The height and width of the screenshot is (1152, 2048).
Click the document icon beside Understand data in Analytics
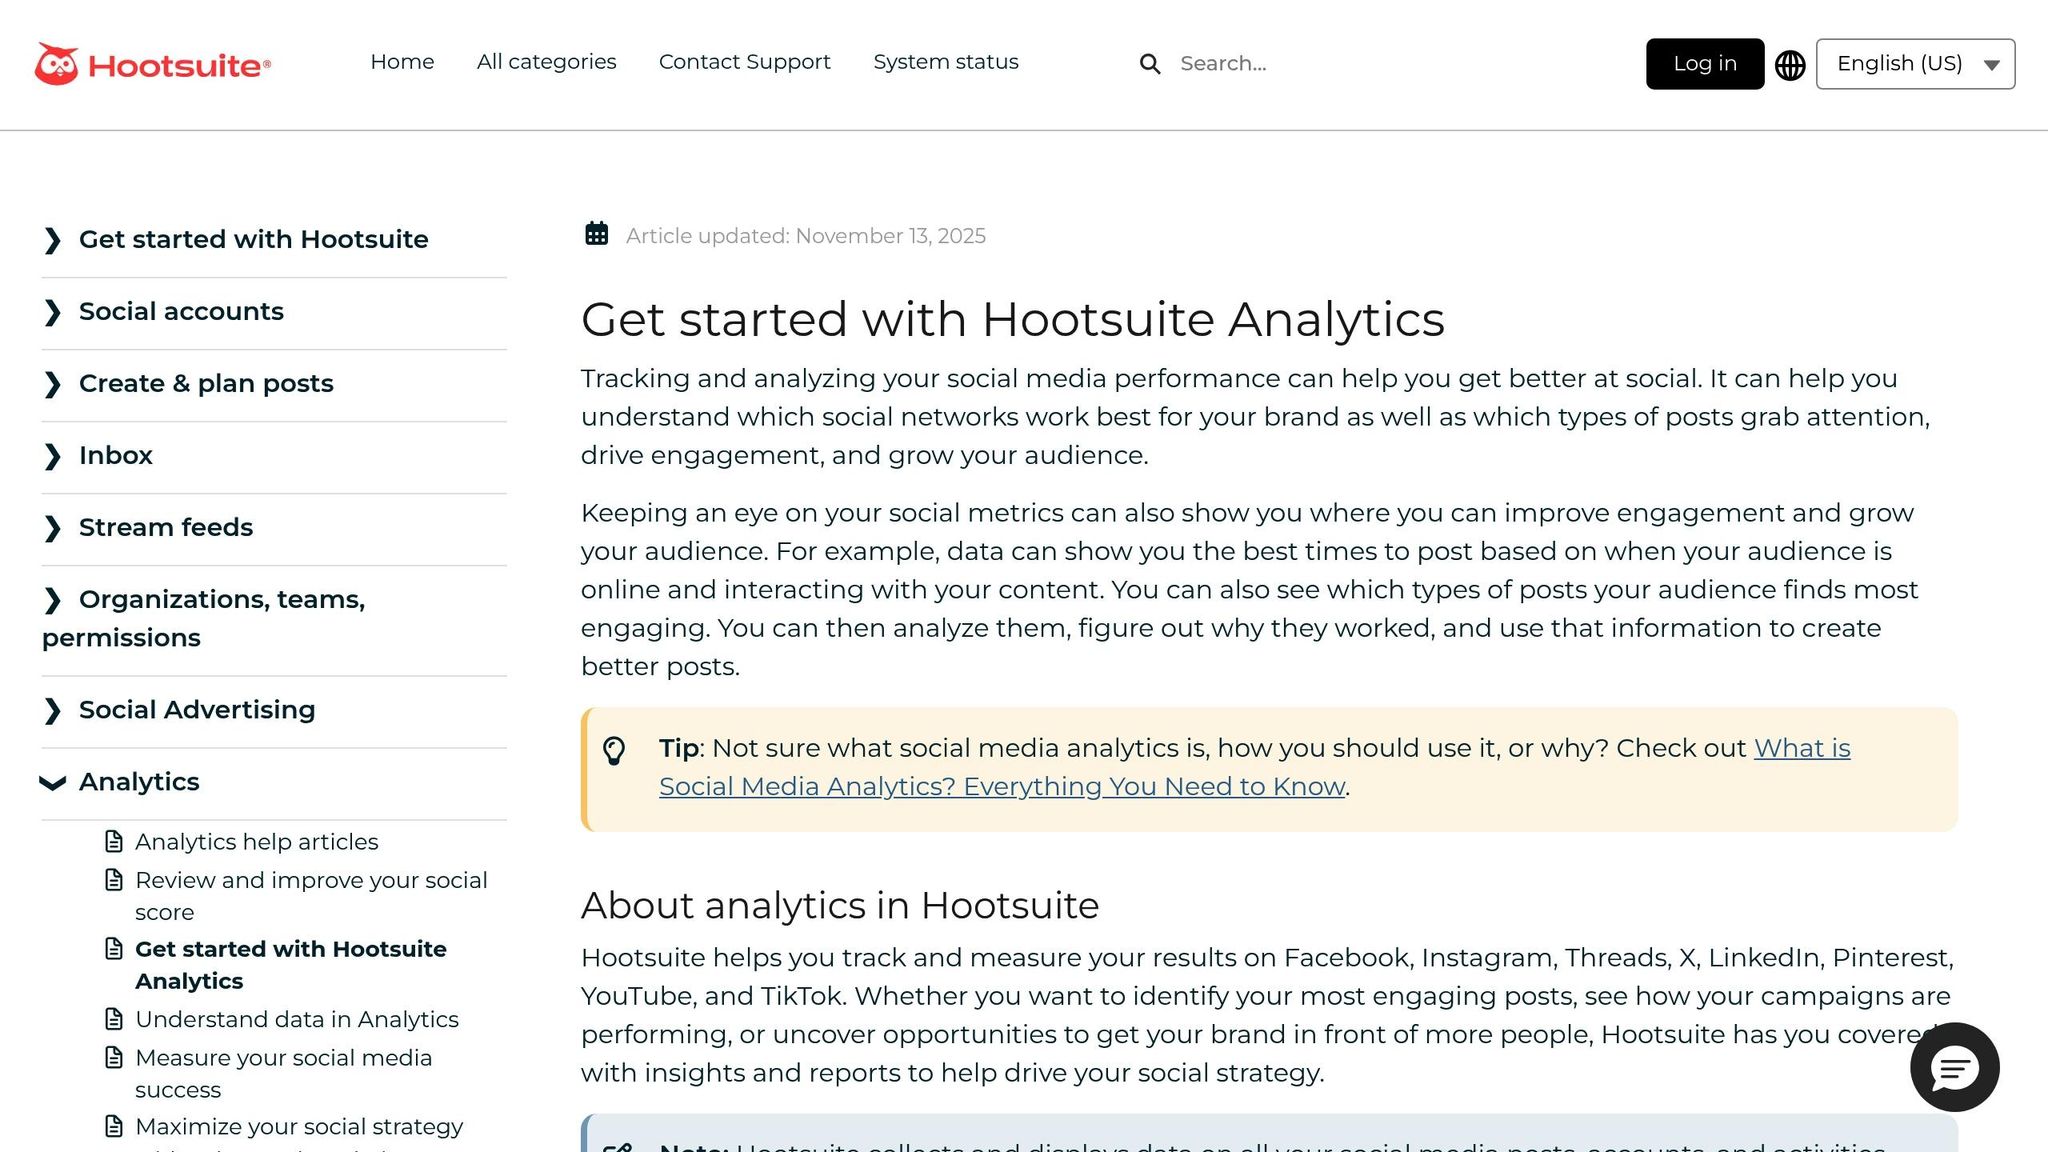click(113, 1019)
